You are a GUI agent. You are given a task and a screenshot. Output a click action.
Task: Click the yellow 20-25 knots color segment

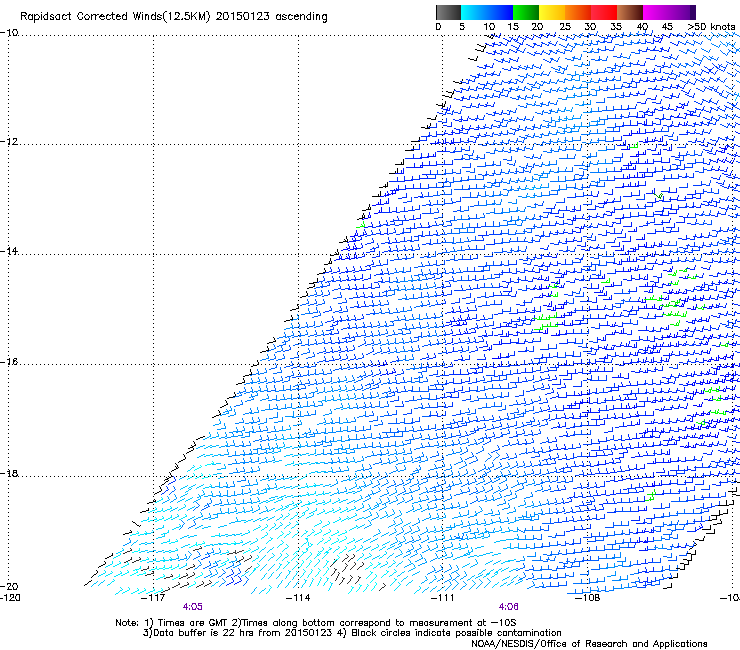pos(552,12)
